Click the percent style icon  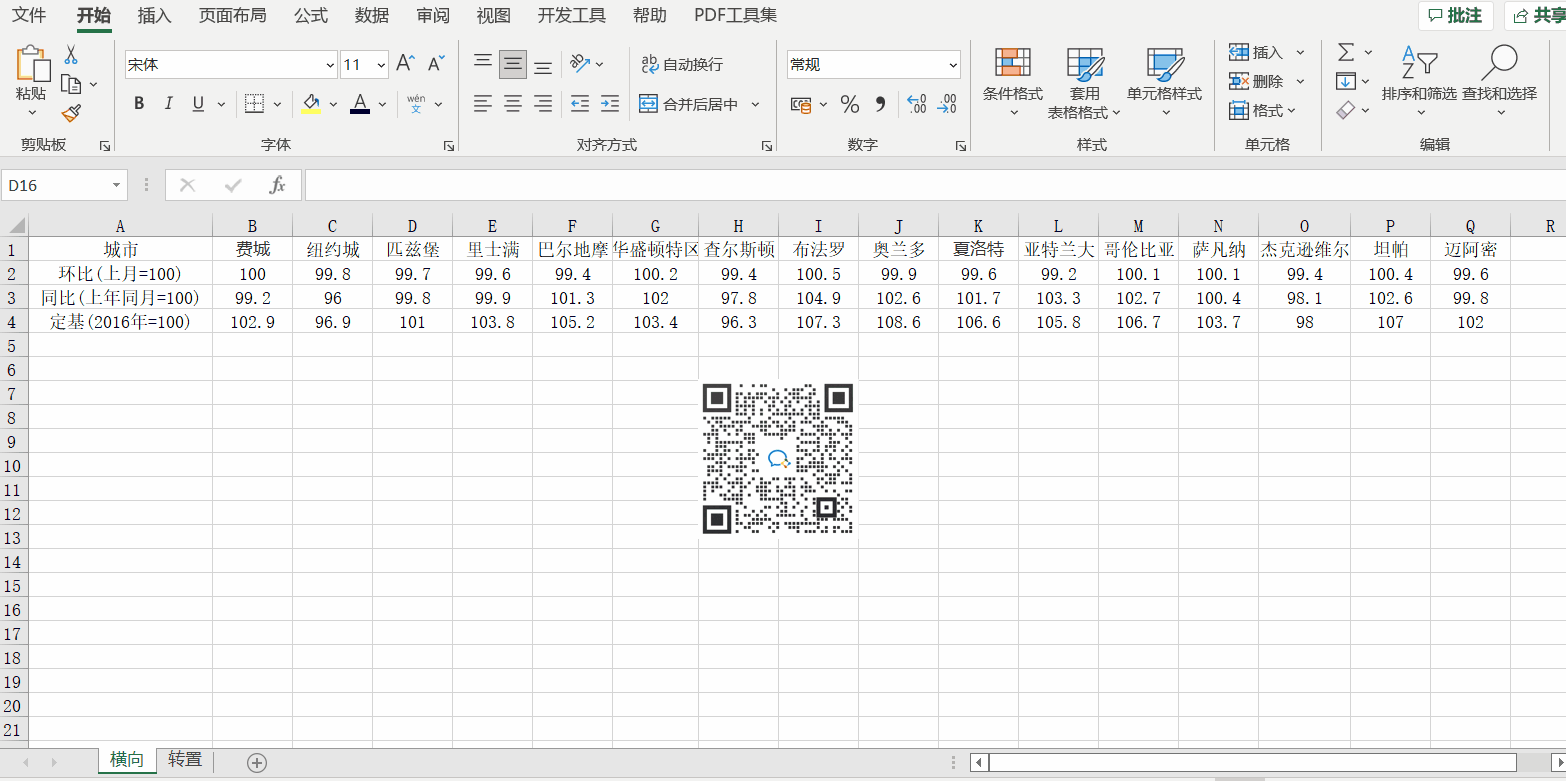(849, 104)
